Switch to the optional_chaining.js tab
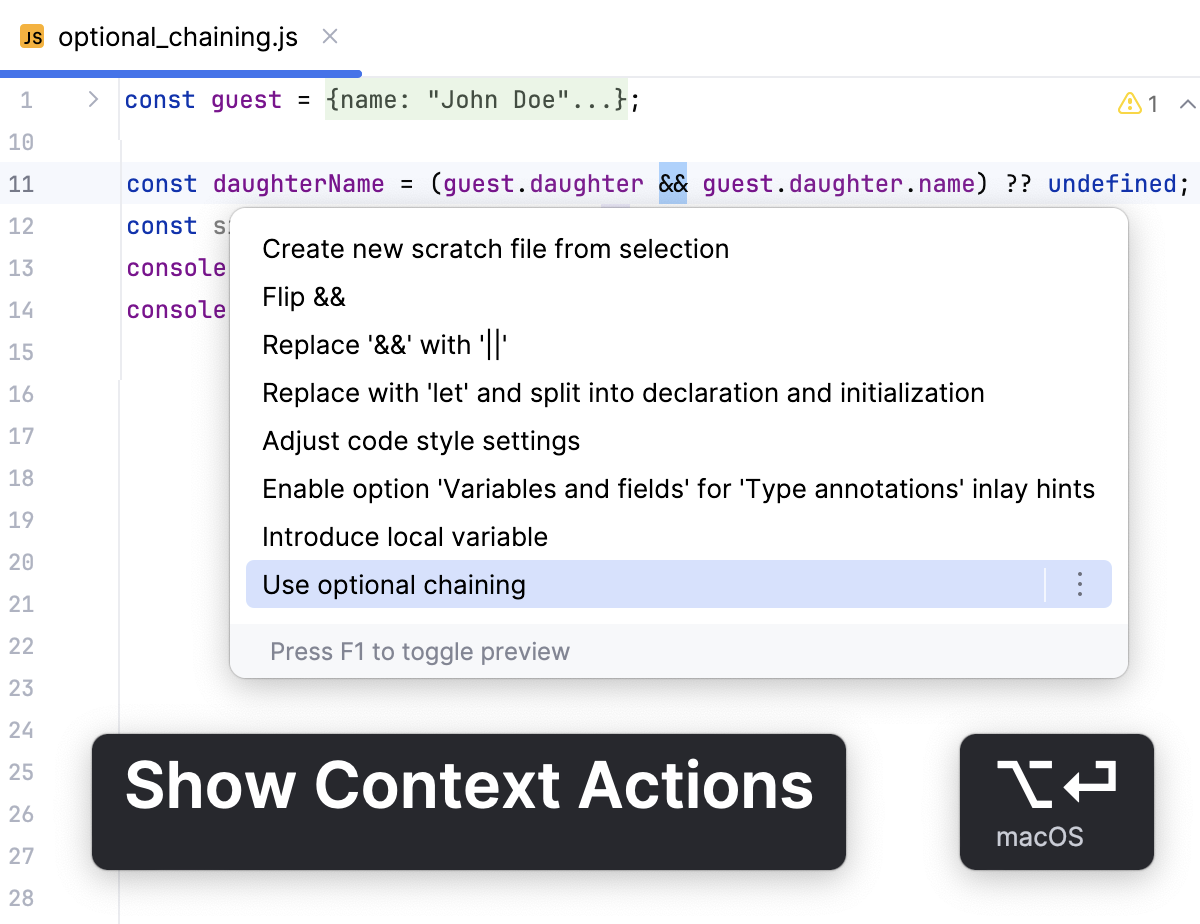 point(178,36)
